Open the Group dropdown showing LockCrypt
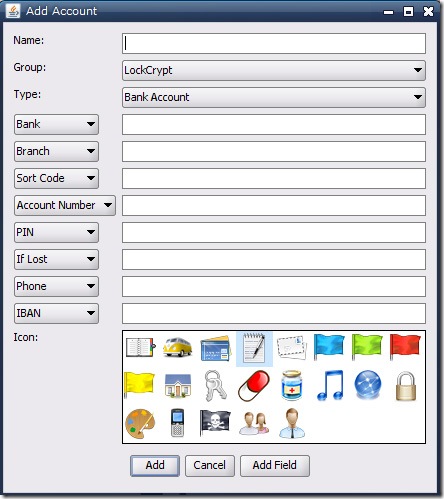This screenshot has width=444, height=499. 274,70
